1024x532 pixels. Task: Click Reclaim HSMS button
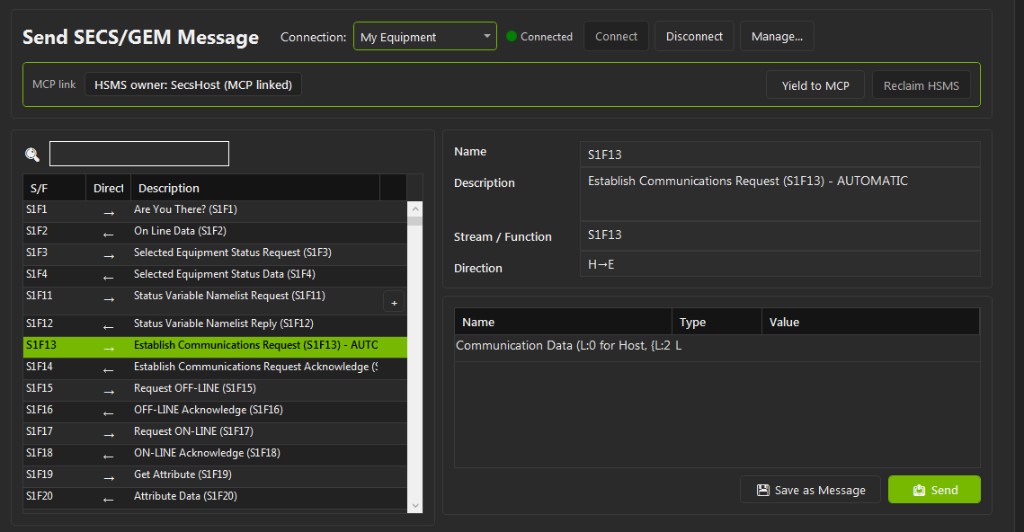click(921, 86)
